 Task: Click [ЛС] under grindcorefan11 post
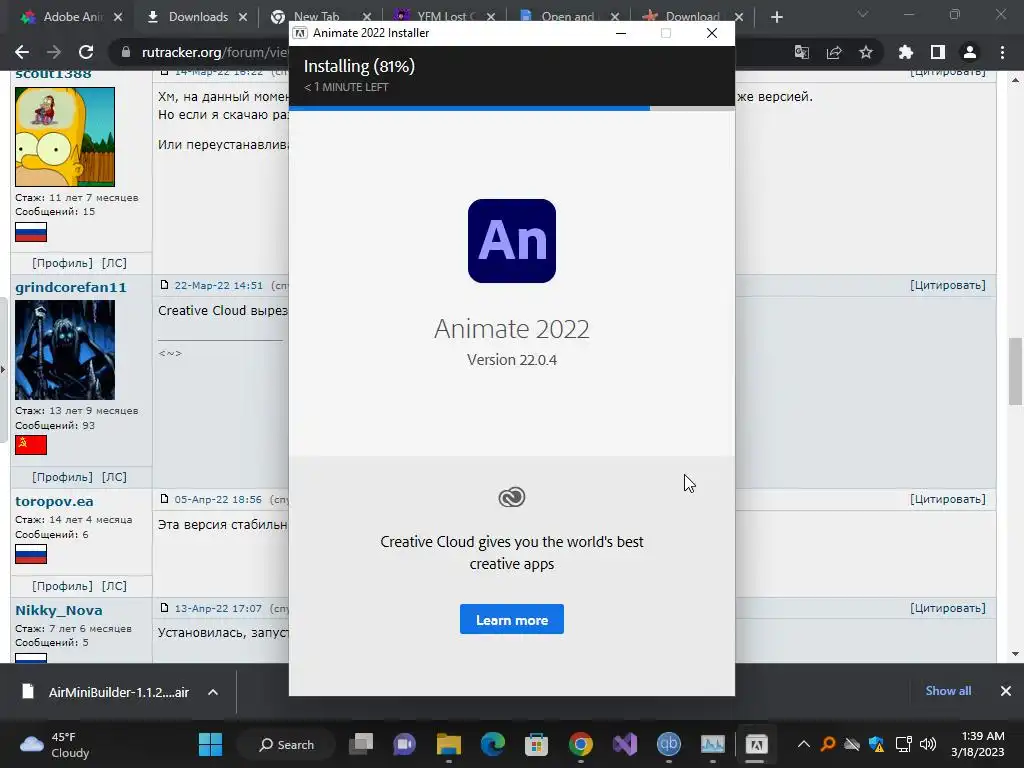click(x=114, y=477)
